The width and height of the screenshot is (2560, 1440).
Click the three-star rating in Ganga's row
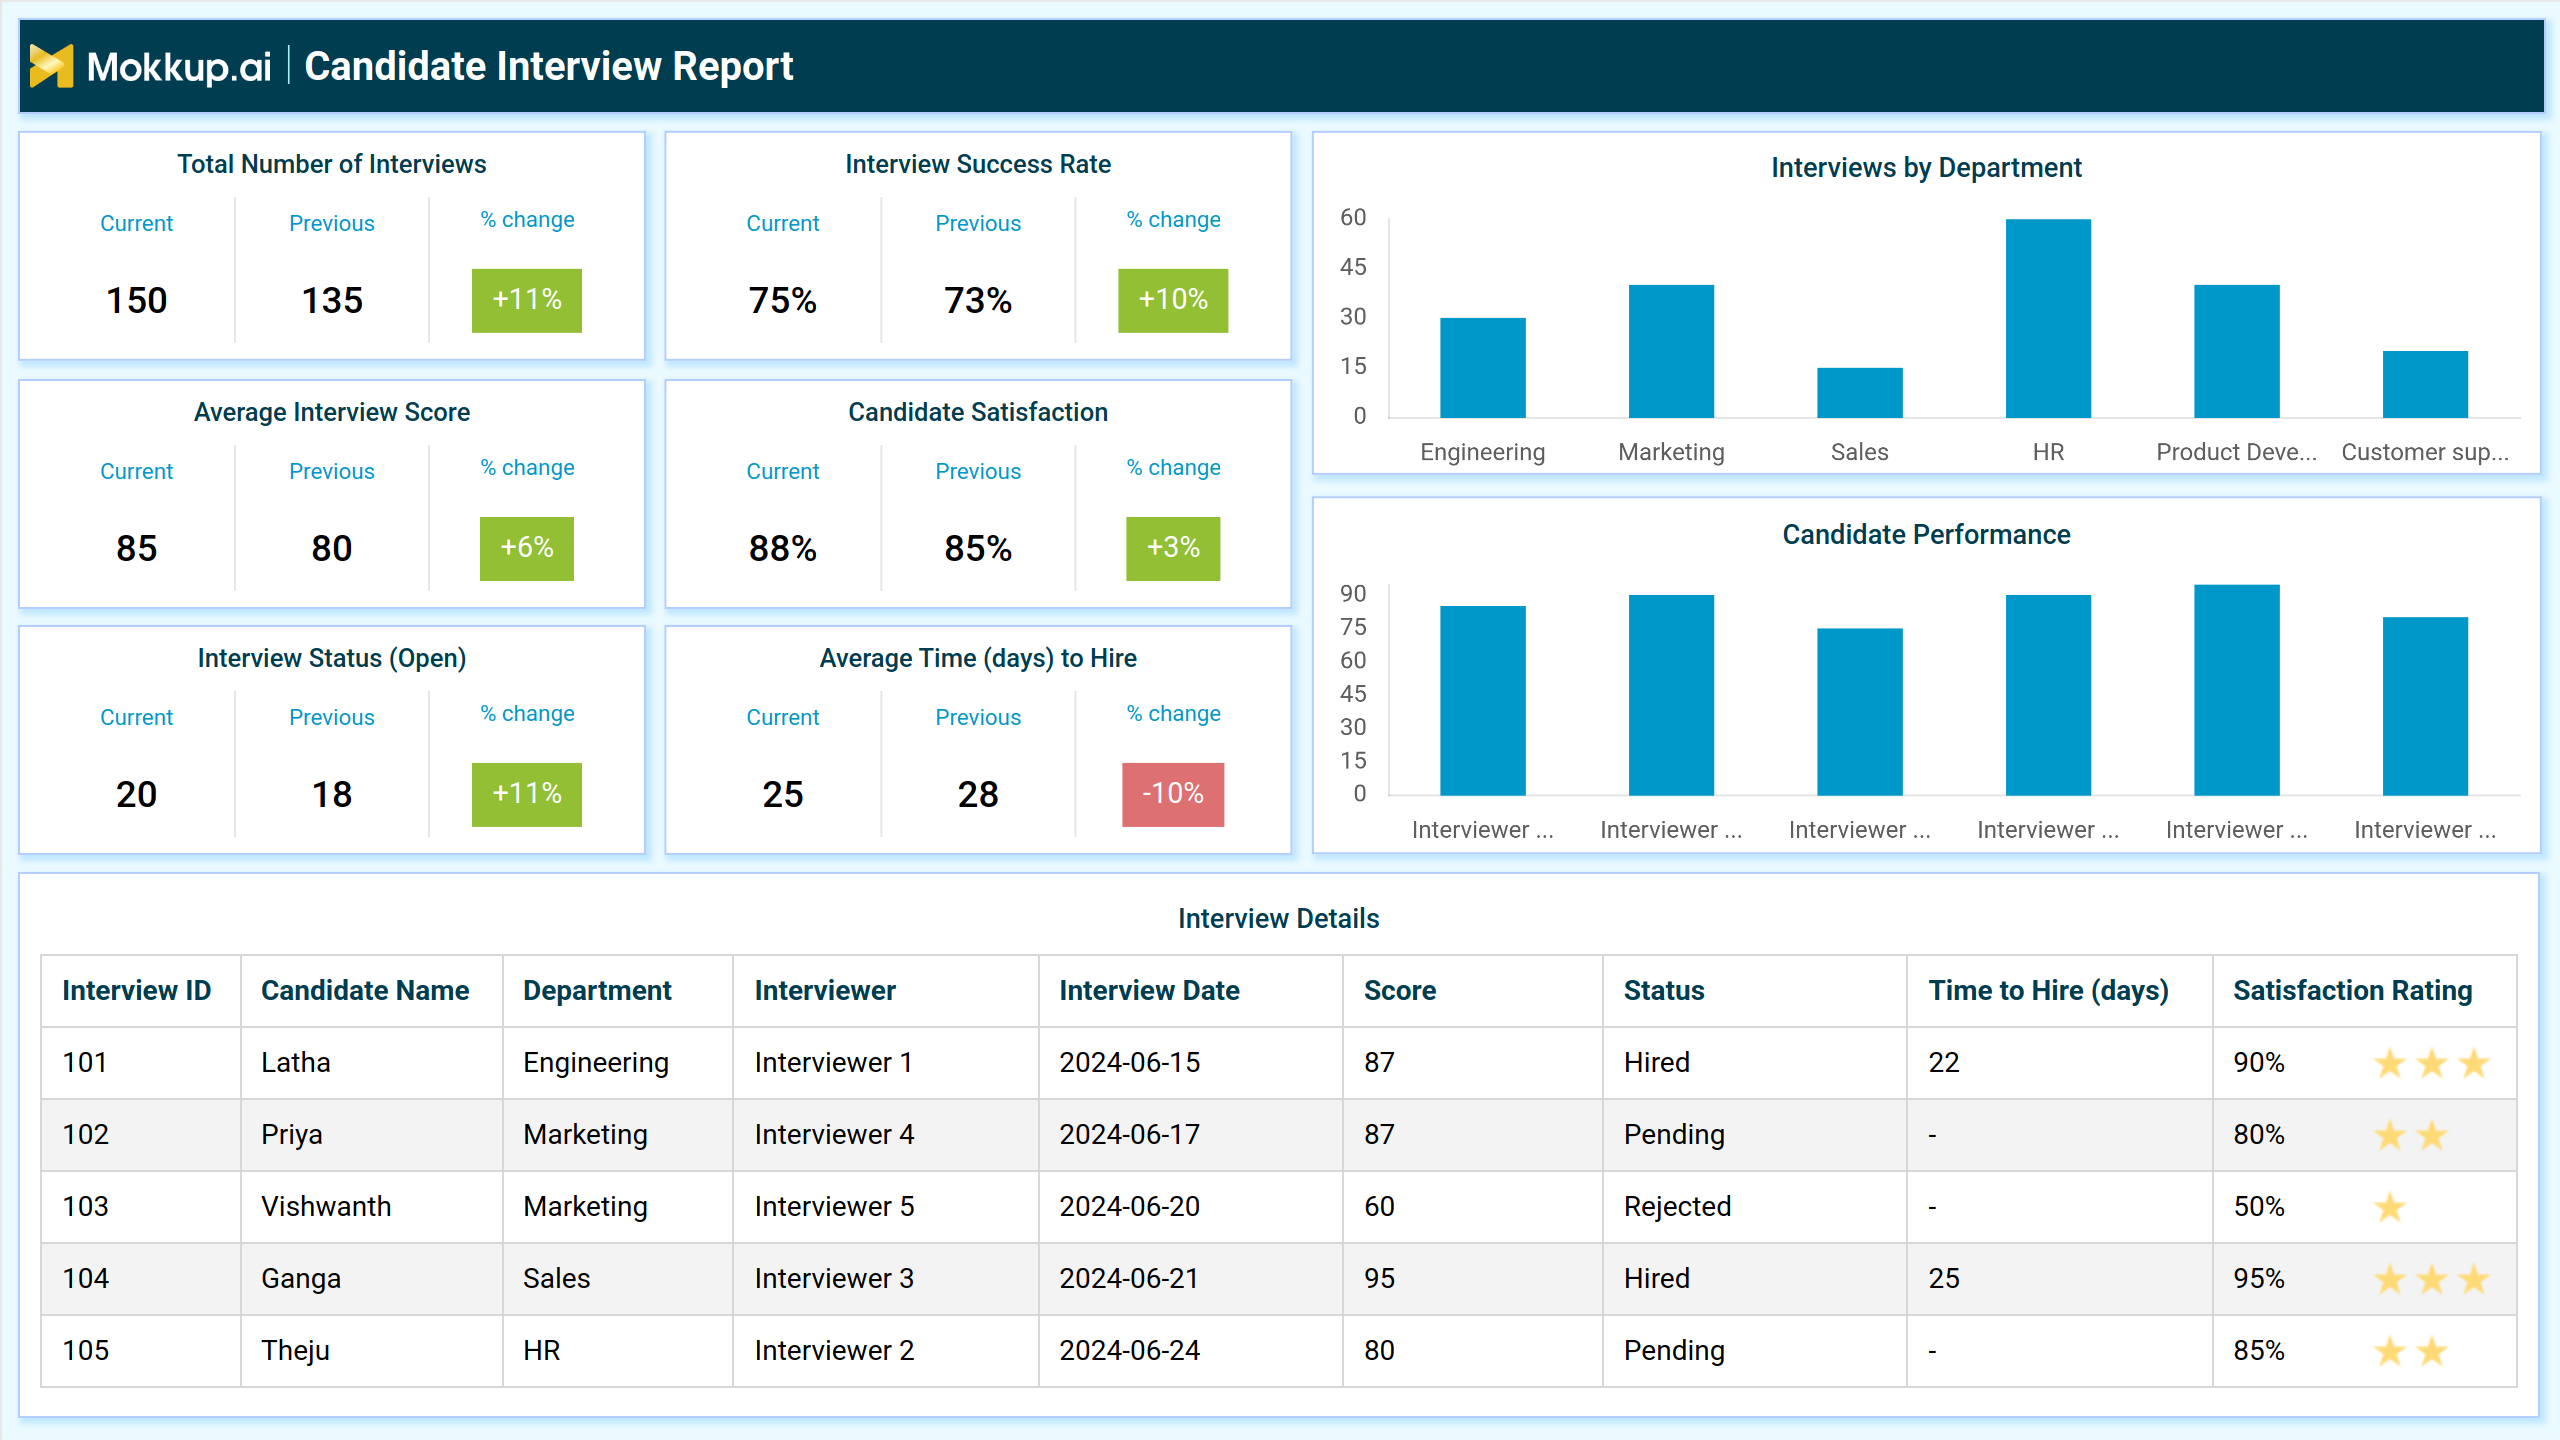tap(2431, 1278)
